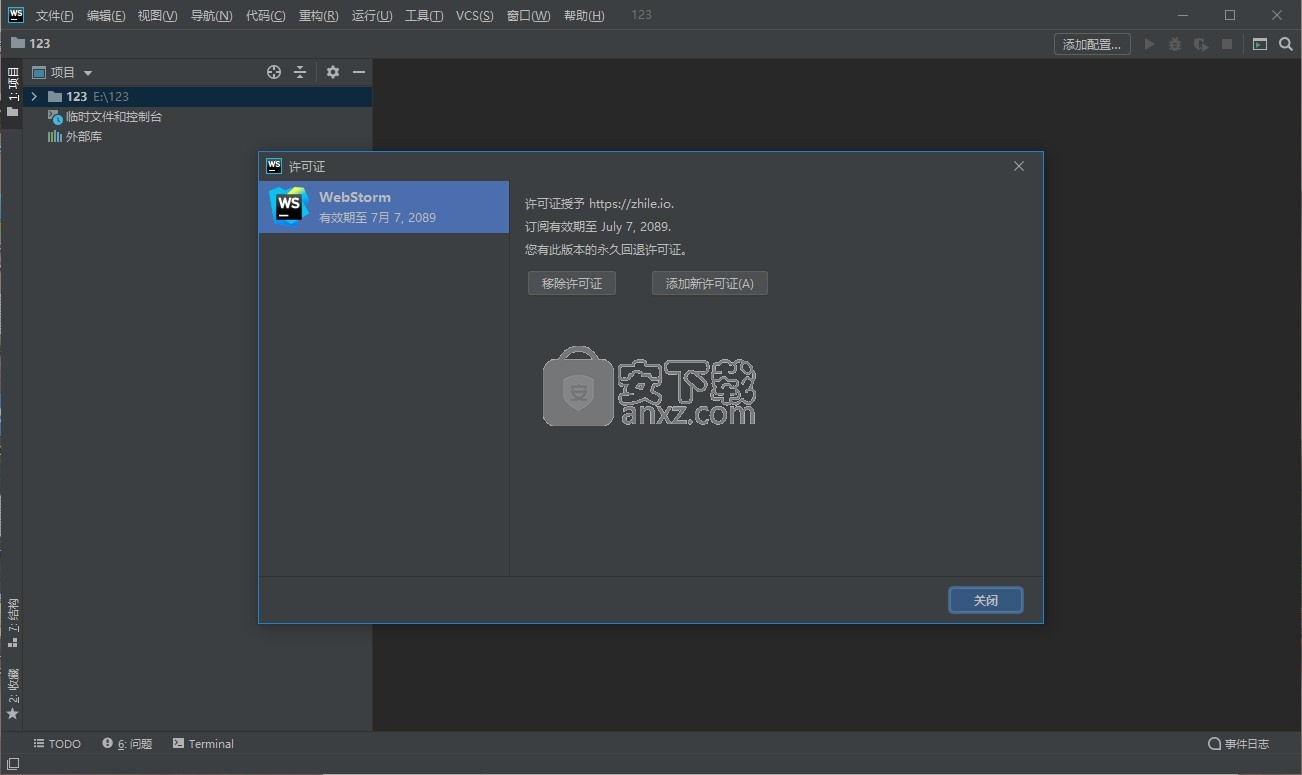This screenshot has width=1302, height=775.
Task: Open the 工具(T) menu
Action: [x=424, y=15]
